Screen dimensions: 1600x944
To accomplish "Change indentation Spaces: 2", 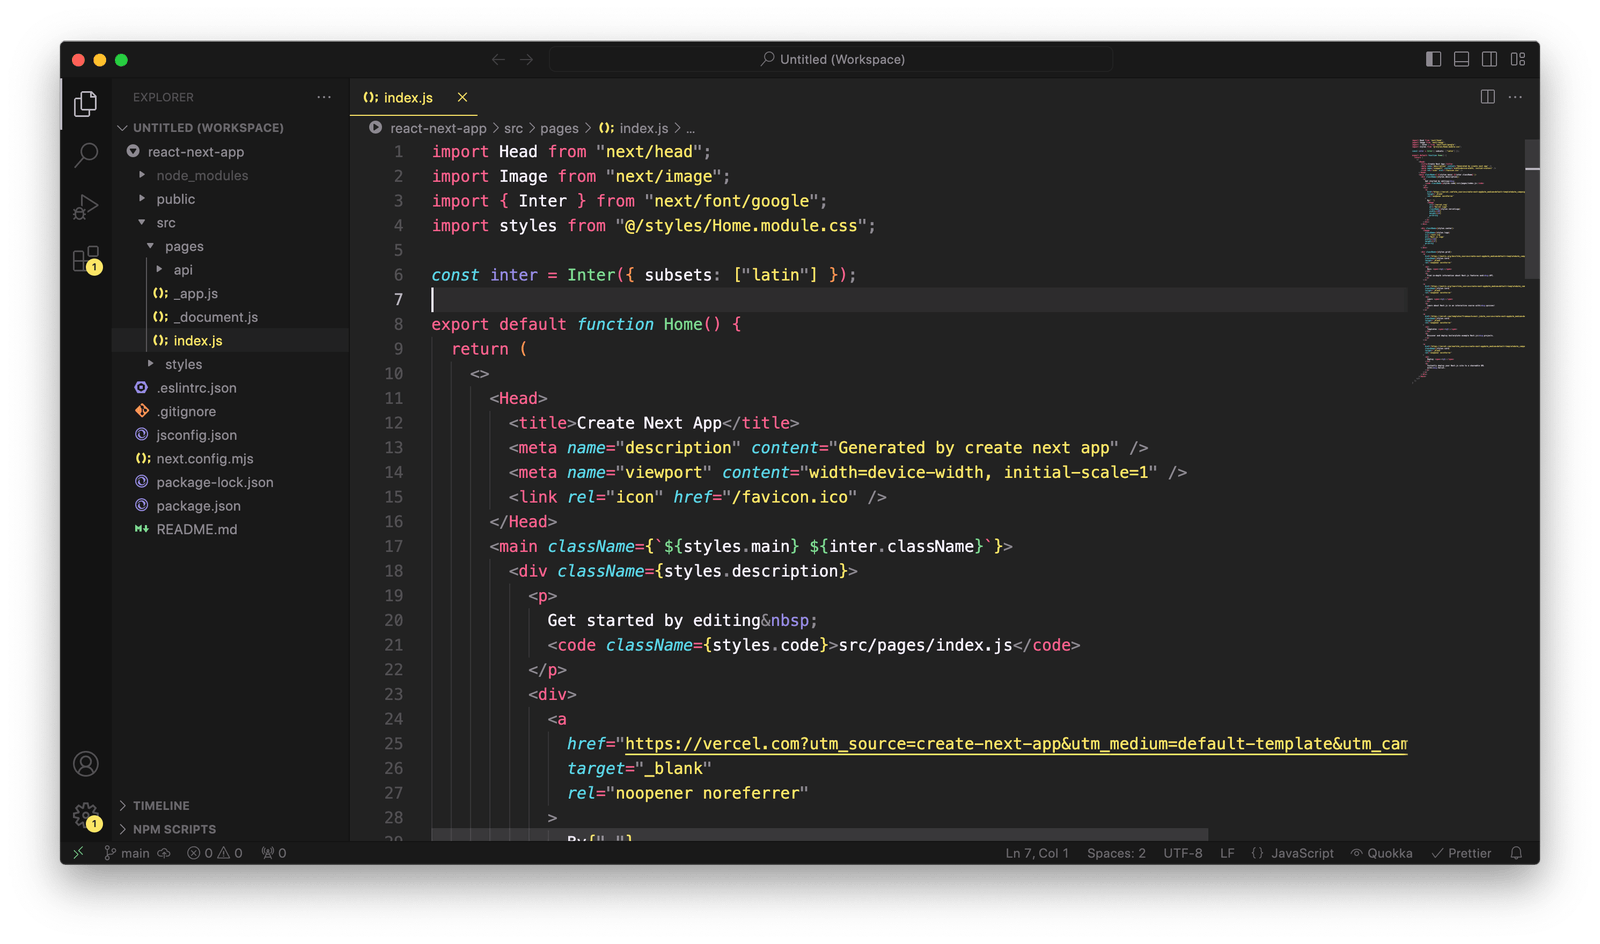I will click(x=1116, y=853).
